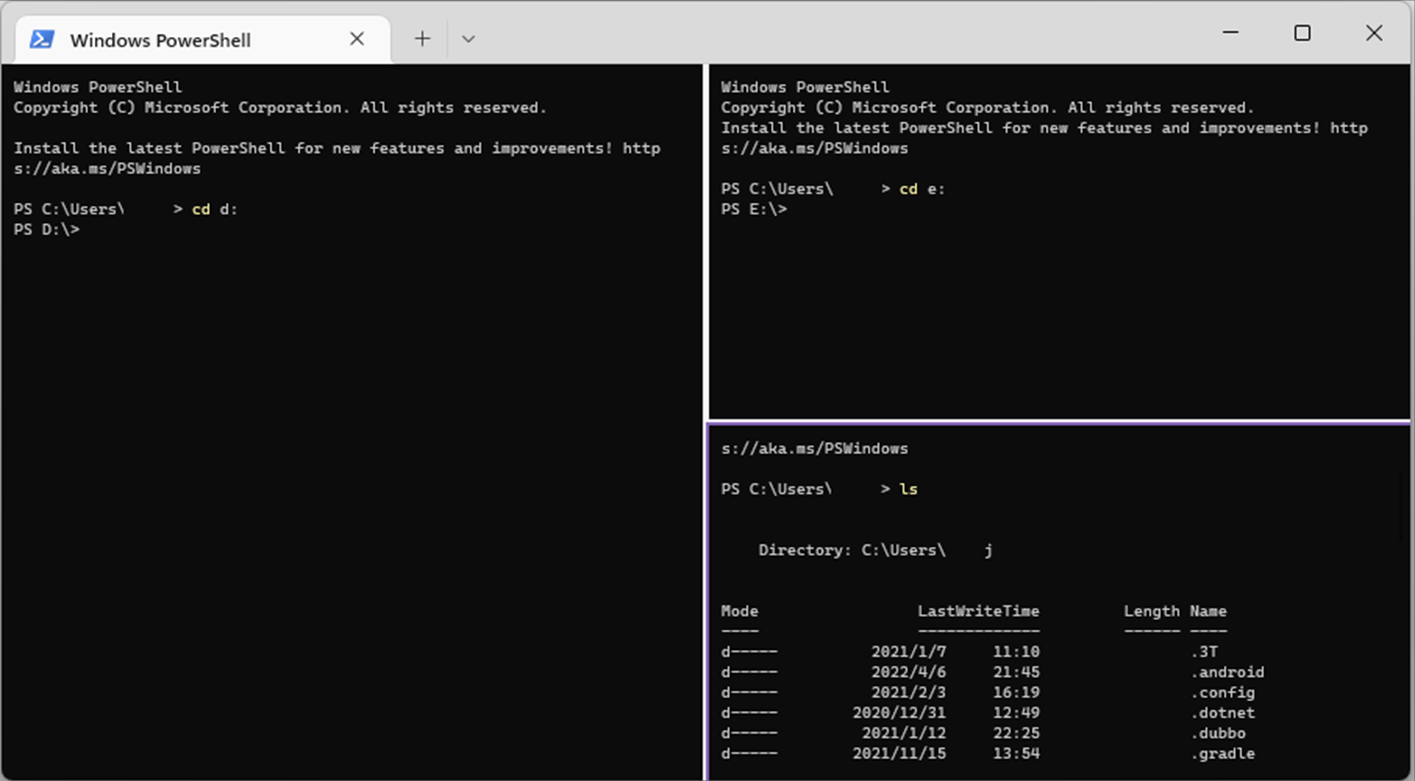Click the date '2021/11/15' in the listing

pos(899,753)
